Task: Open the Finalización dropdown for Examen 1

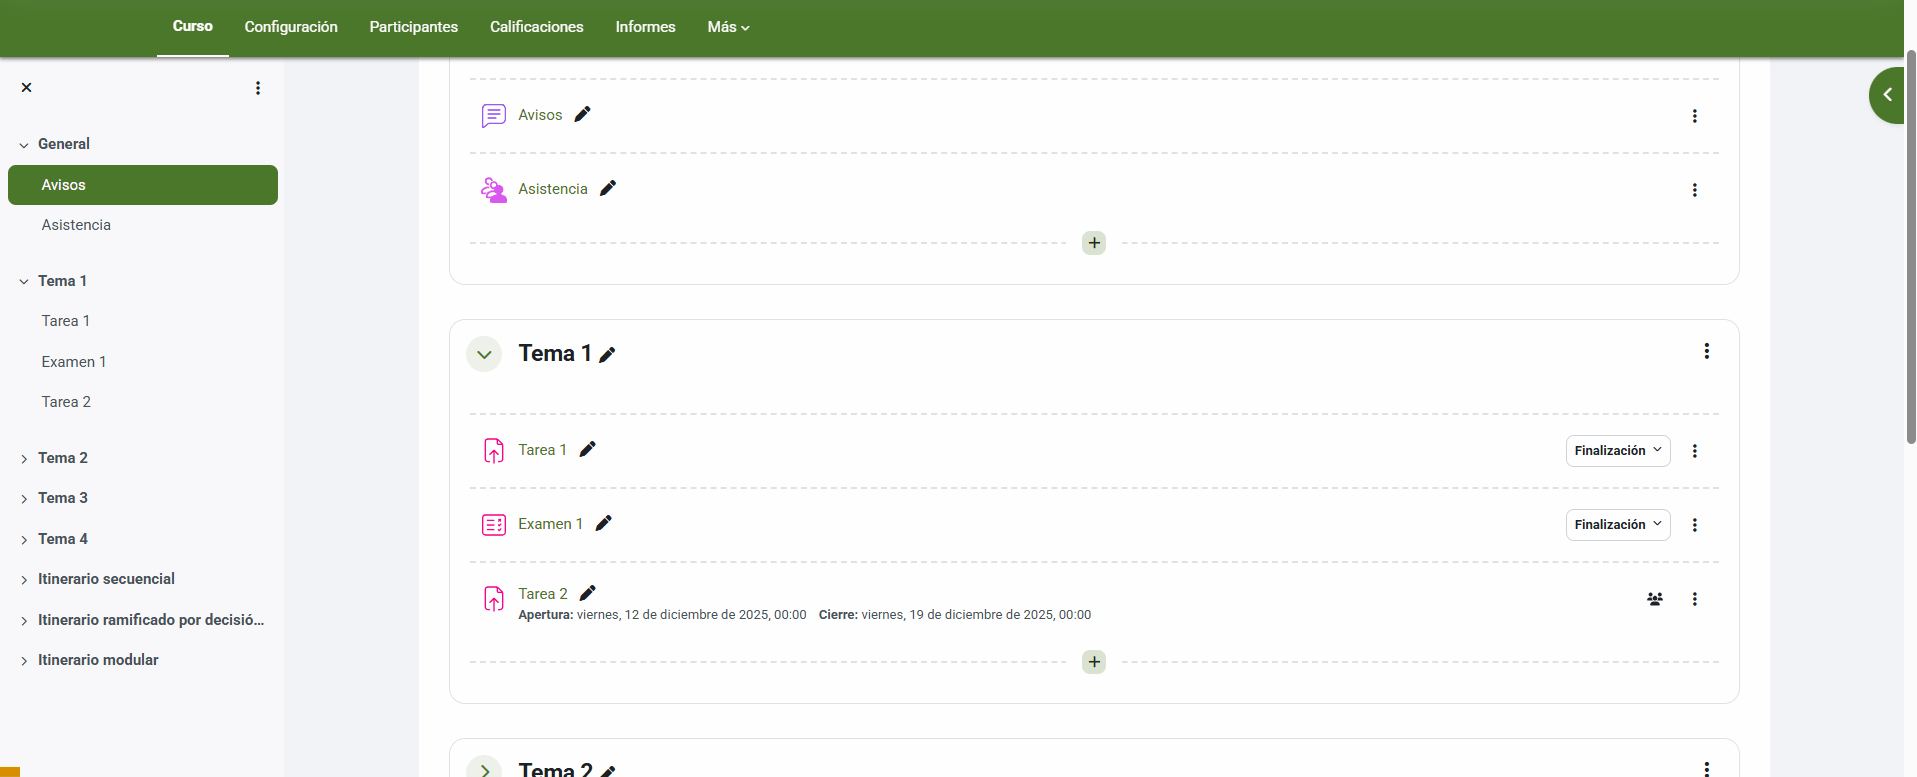Action: (x=1617, y=525)
